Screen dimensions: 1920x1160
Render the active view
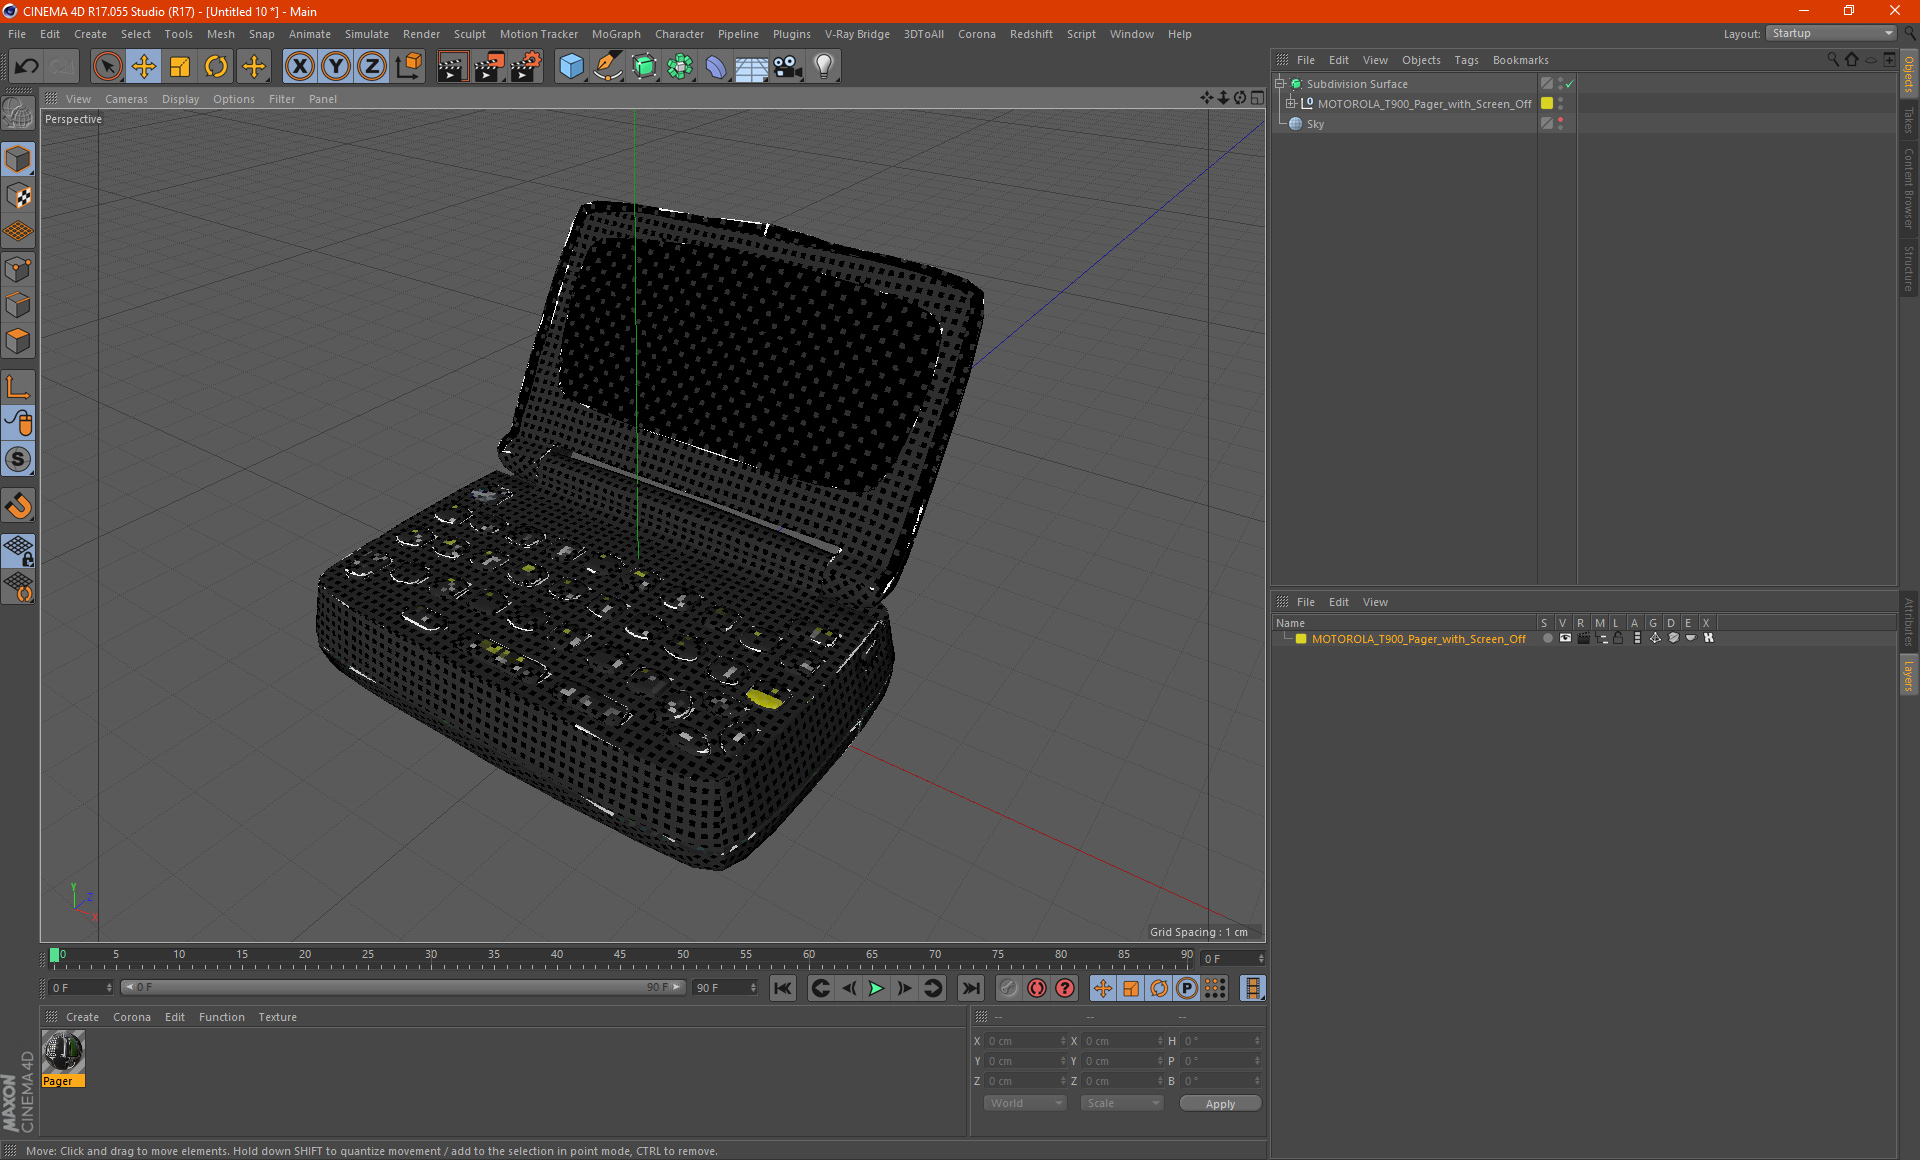point(452,67)
